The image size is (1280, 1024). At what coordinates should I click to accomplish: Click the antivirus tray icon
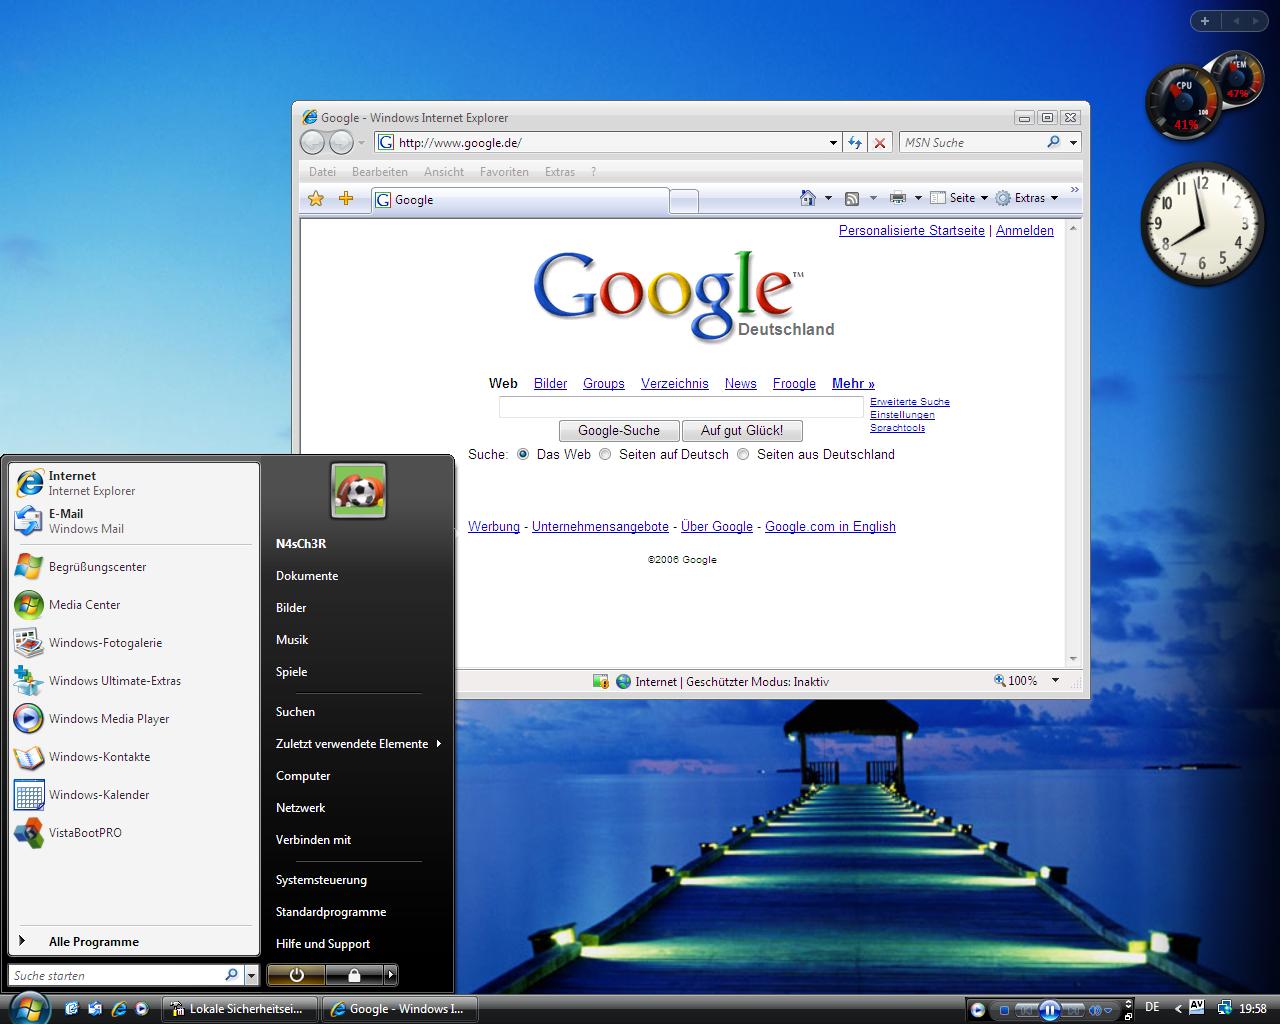point(1196,1008)
